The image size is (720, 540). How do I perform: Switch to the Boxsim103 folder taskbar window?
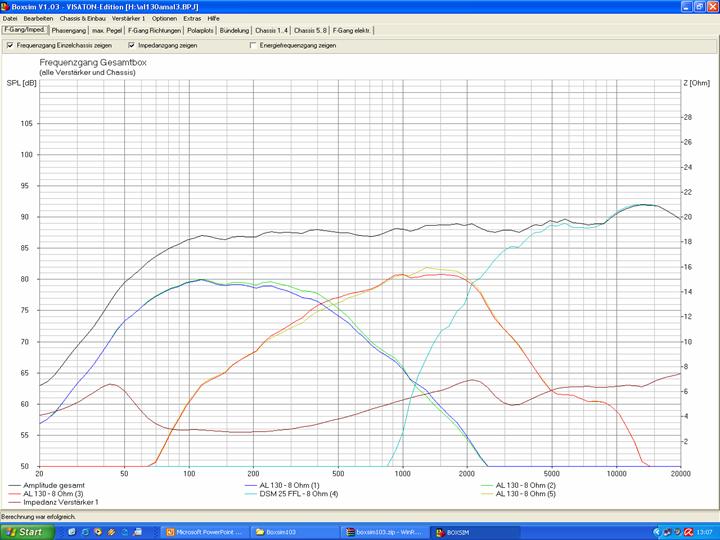pyautogui.click(x=292, y=532)
